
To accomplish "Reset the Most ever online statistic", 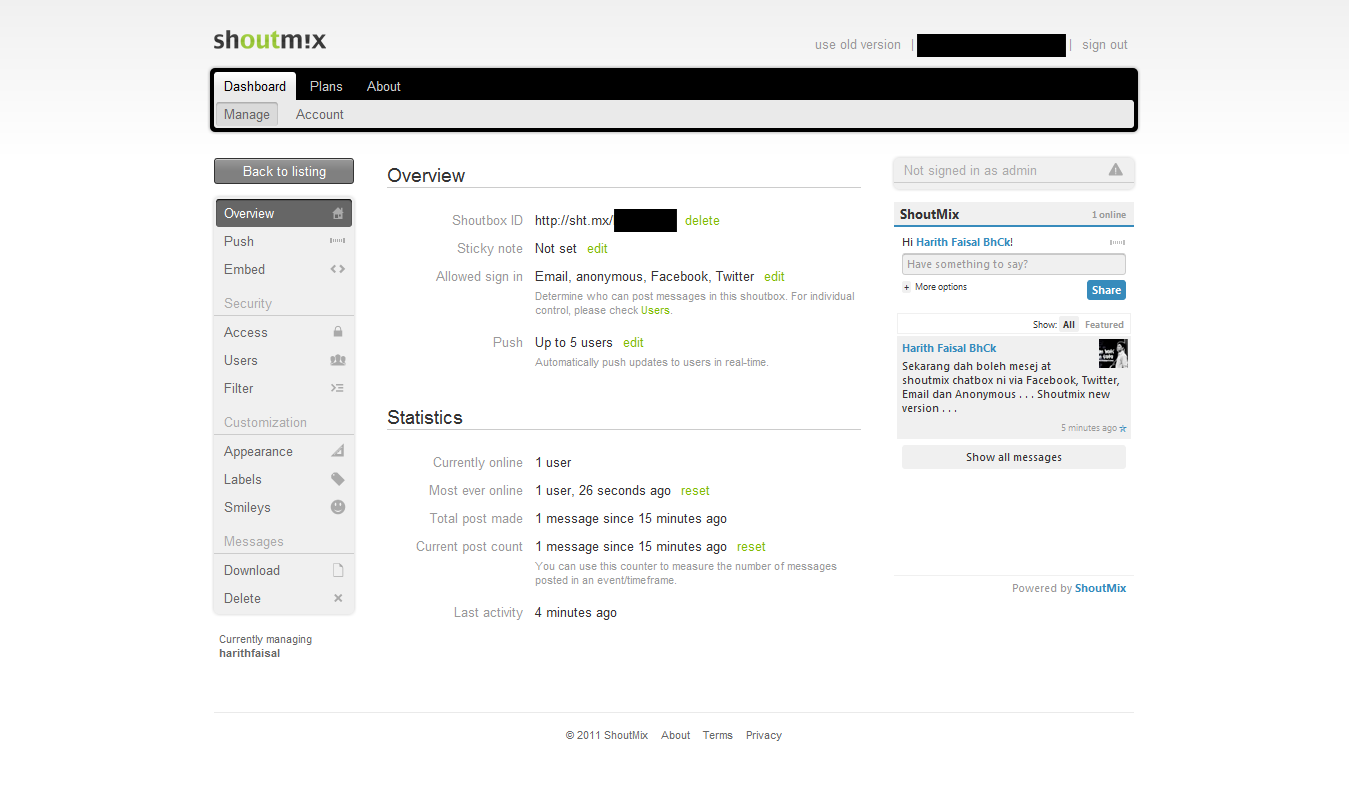I will point(695,491).
